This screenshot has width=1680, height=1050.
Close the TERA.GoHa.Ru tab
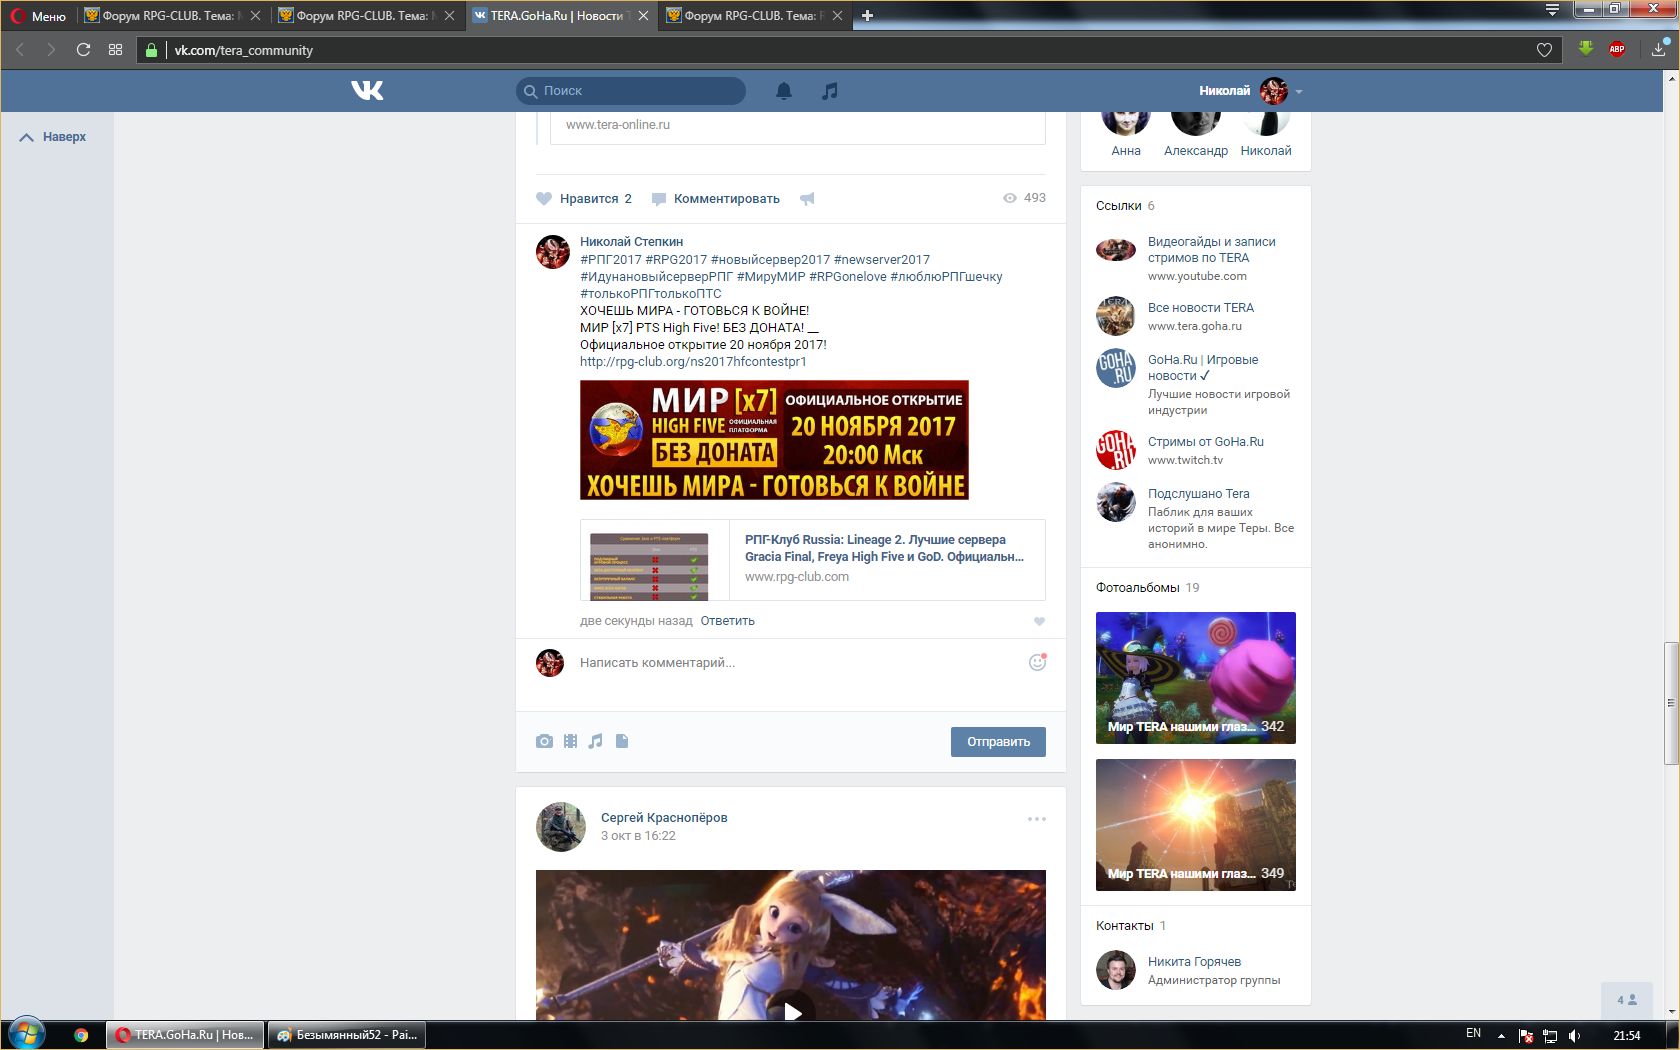[643, 15]
